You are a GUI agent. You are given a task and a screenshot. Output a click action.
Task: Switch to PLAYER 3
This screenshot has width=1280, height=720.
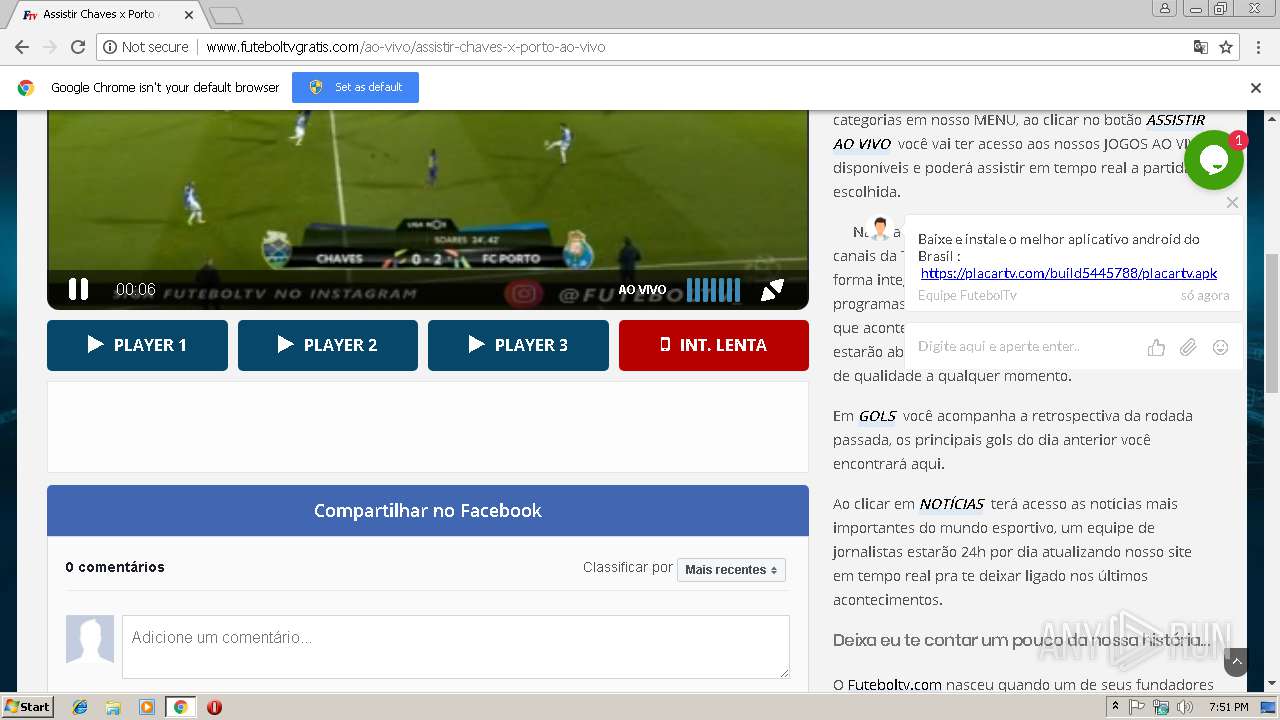(518, 345)
